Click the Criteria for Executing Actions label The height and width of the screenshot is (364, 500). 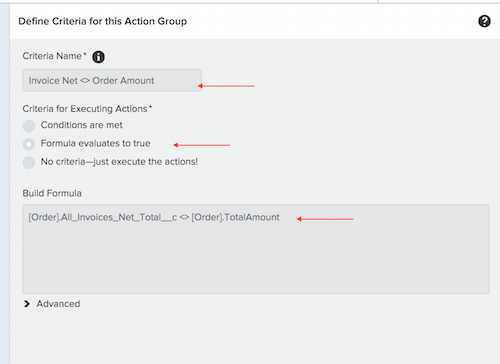(85, 109)
